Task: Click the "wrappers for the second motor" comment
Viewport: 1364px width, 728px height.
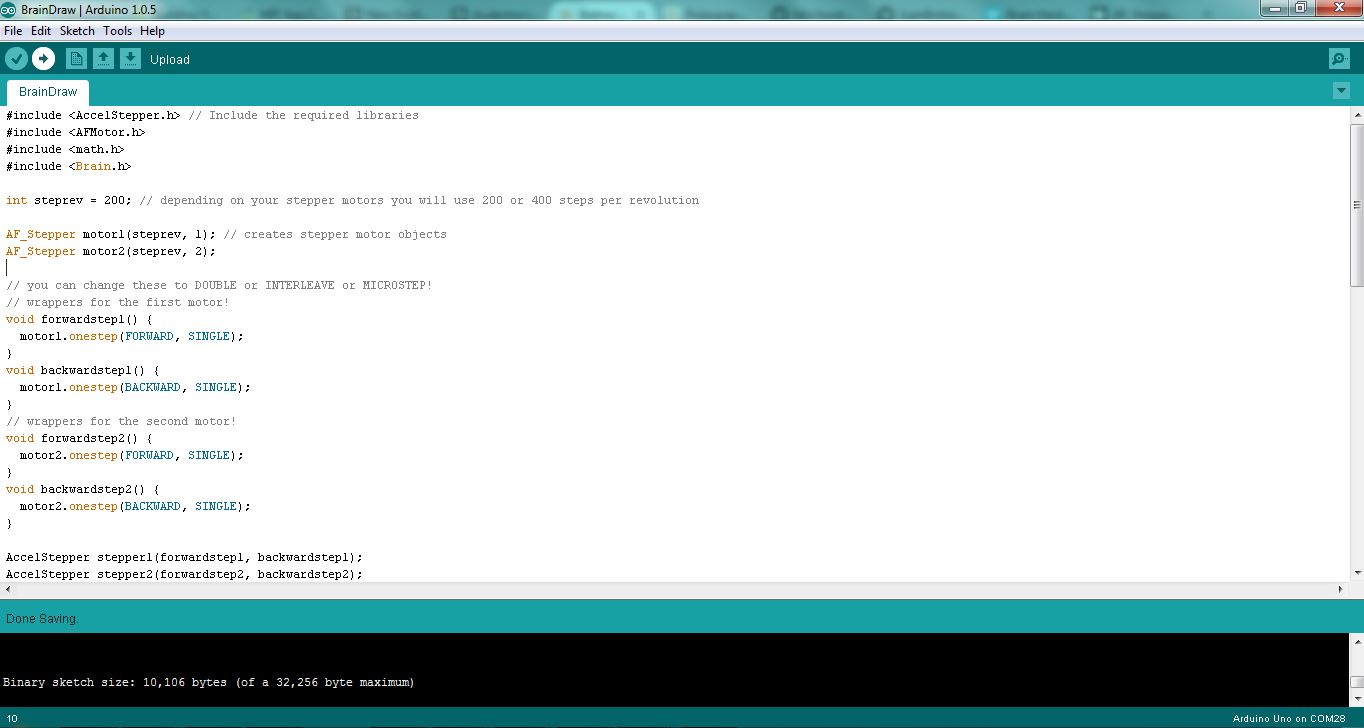Action: click(x=121, y=421)
